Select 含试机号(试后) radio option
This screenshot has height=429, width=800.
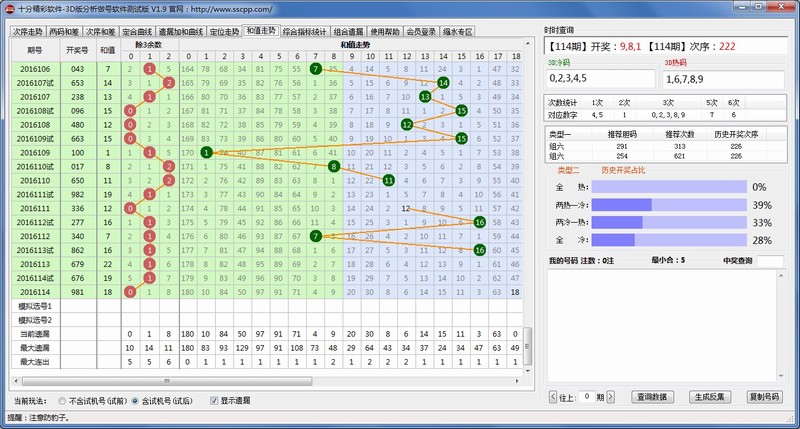[x=136, y=400]
